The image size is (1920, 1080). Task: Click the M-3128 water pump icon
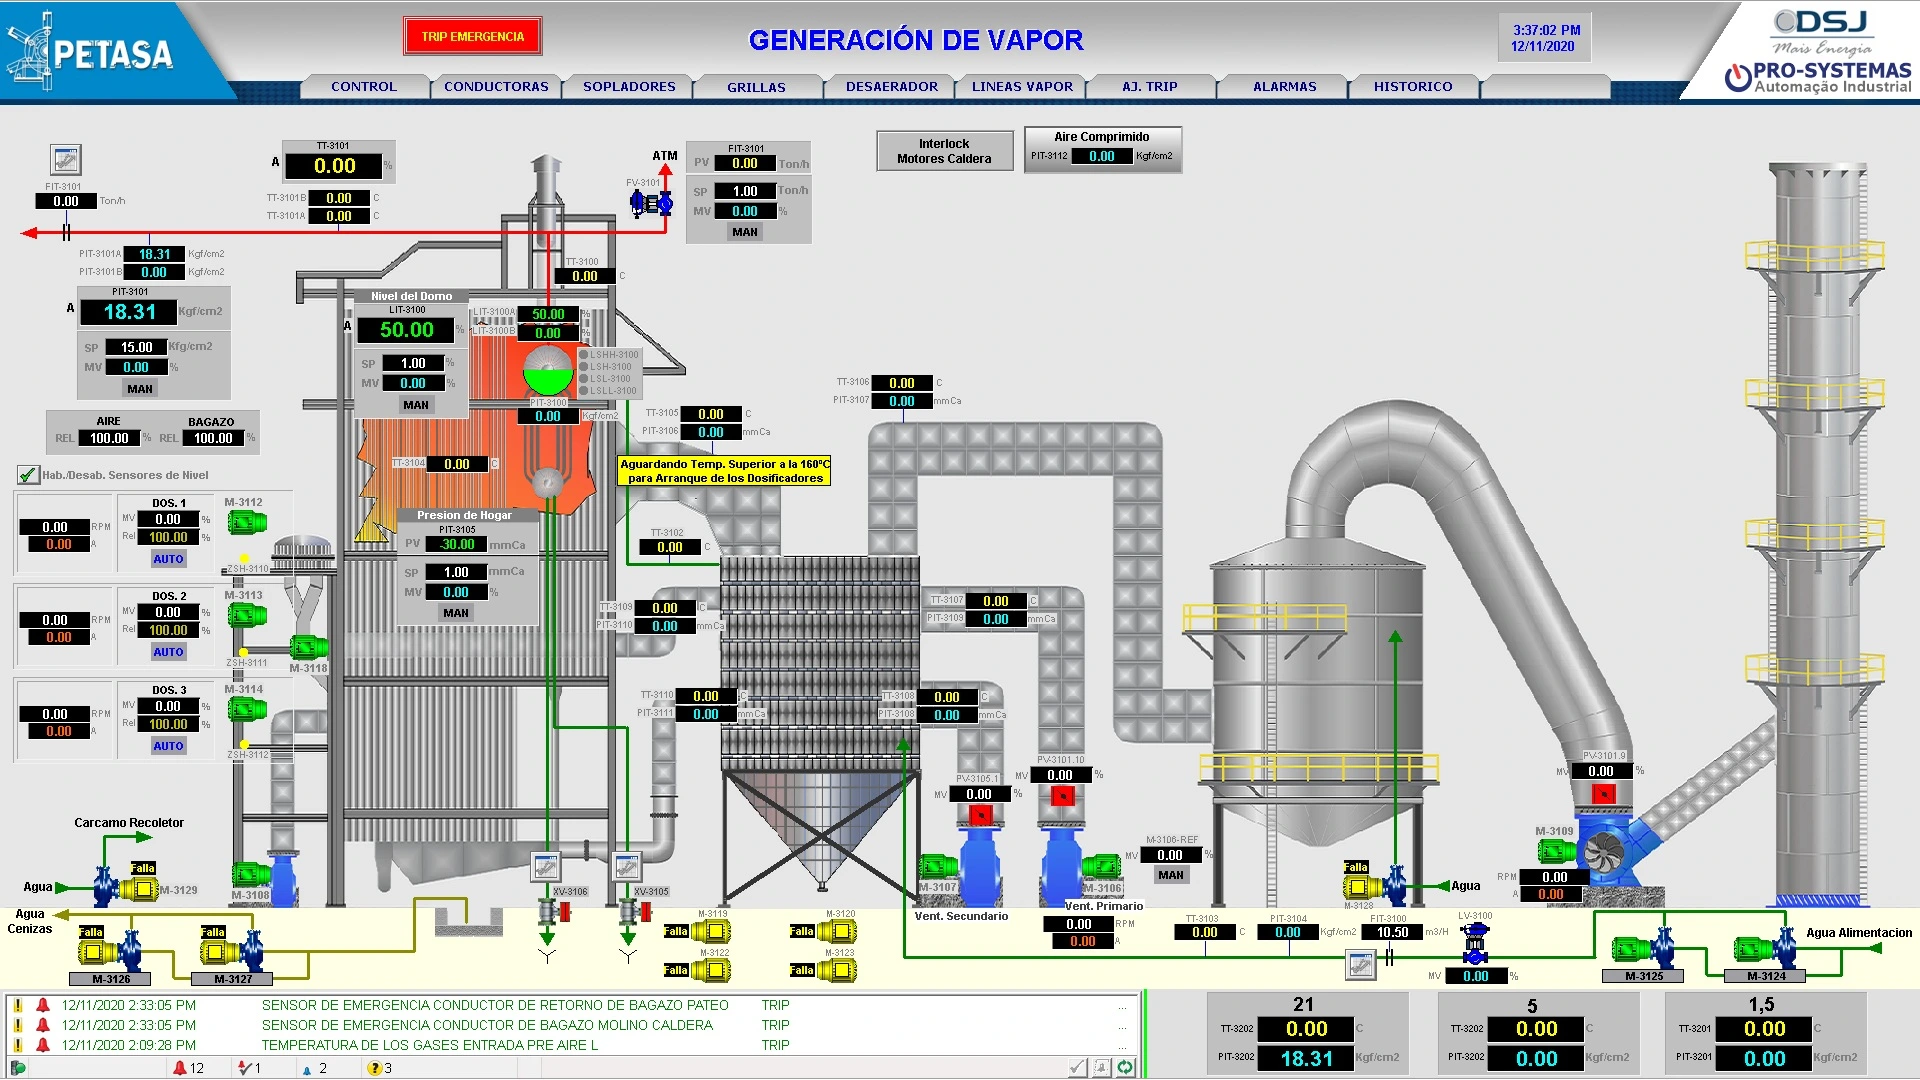click(1376, 887)
